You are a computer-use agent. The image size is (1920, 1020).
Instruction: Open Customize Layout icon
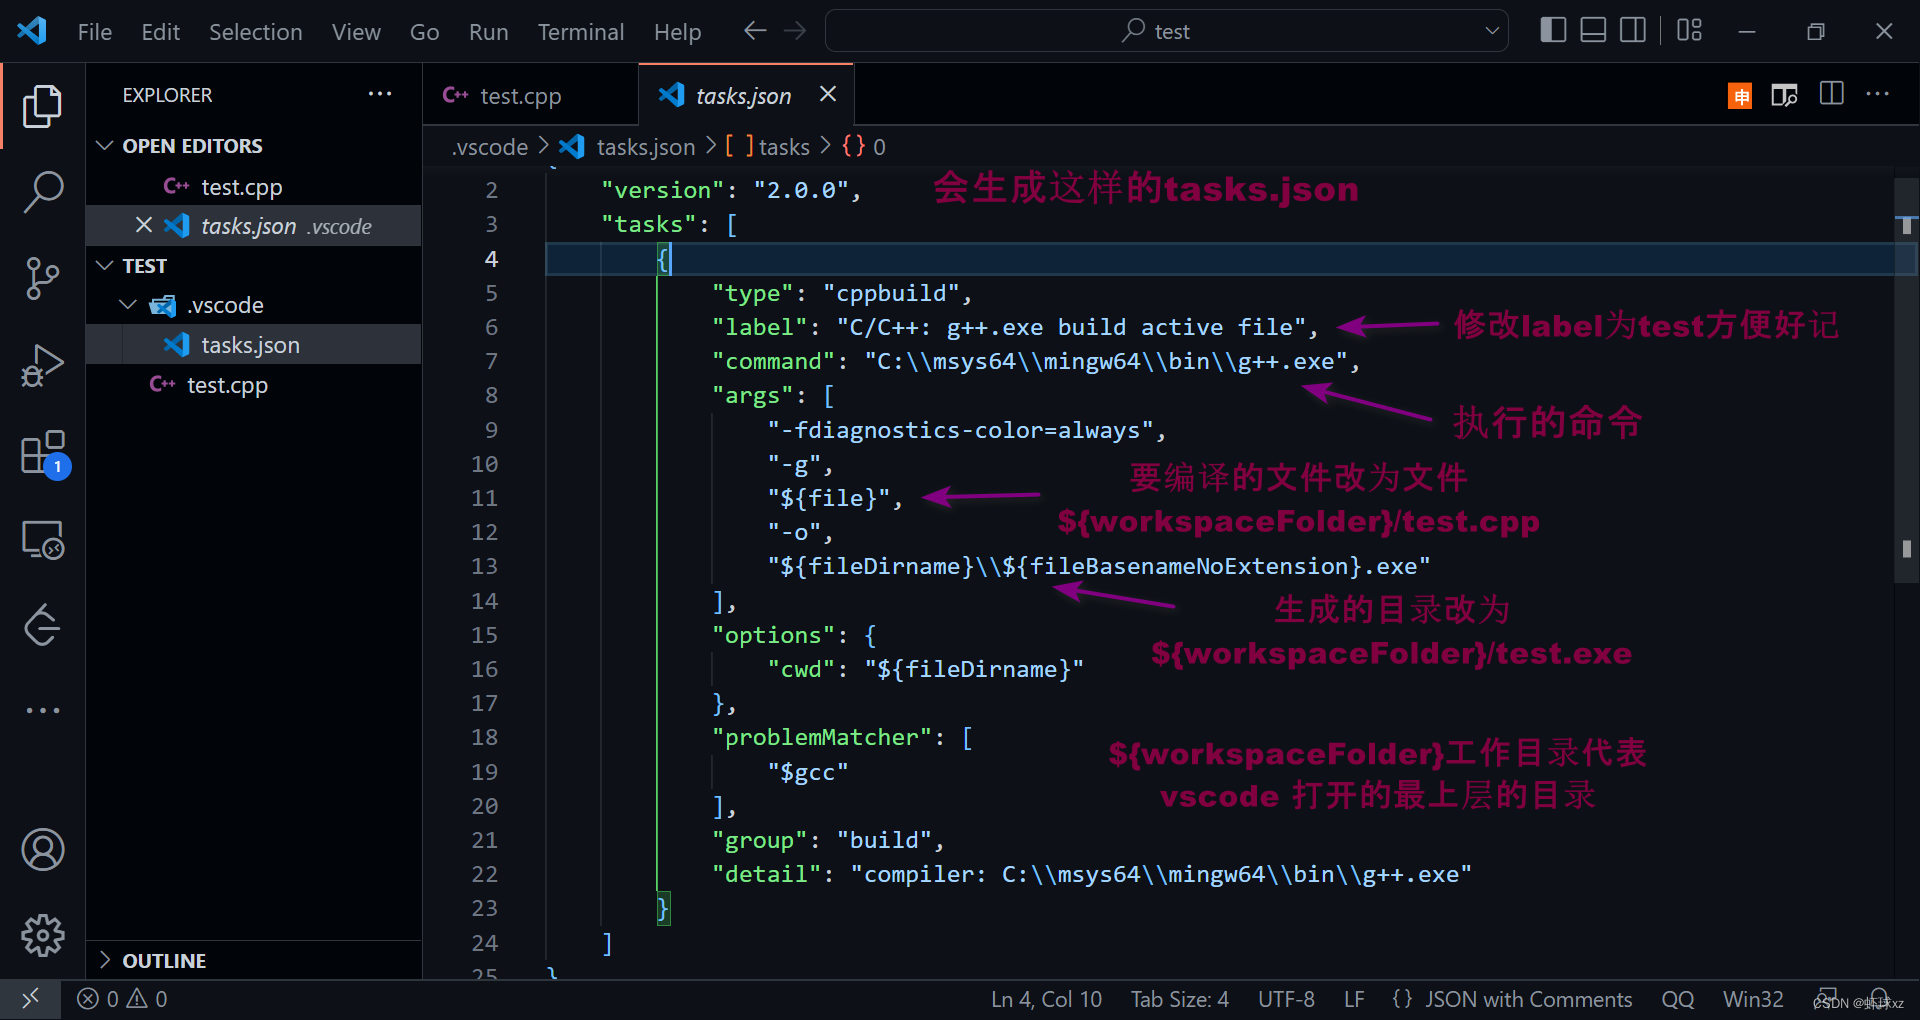[1690, 31]
